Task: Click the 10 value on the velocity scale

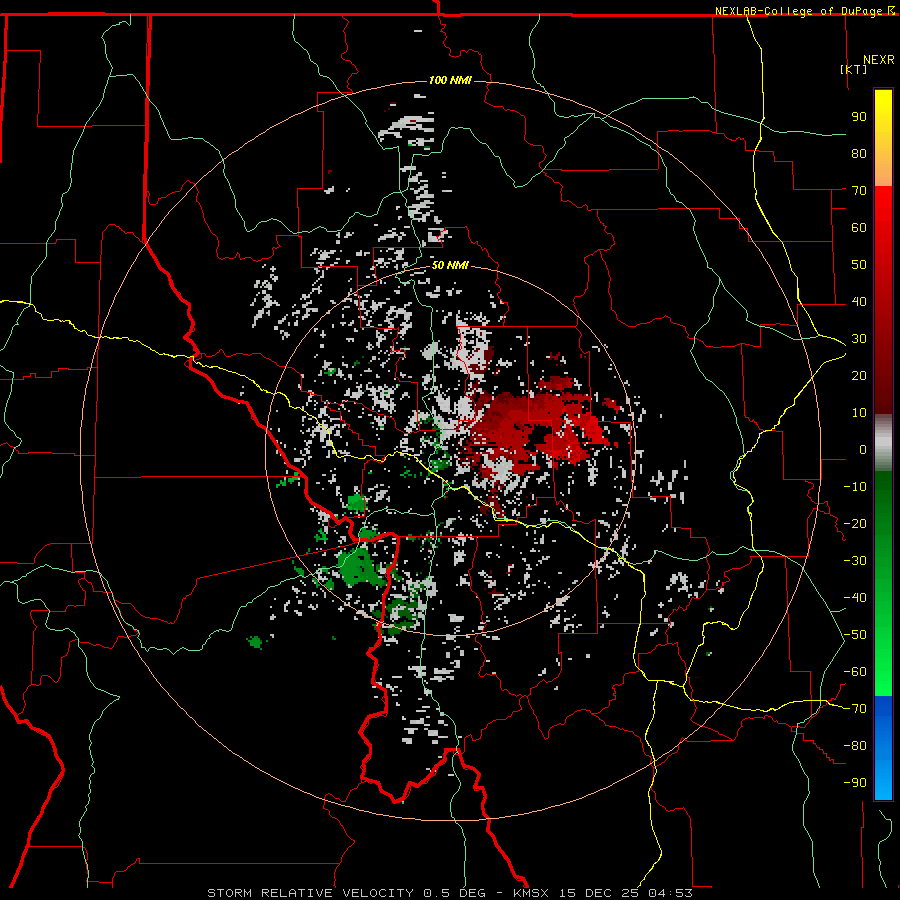Action: (859, 413)
